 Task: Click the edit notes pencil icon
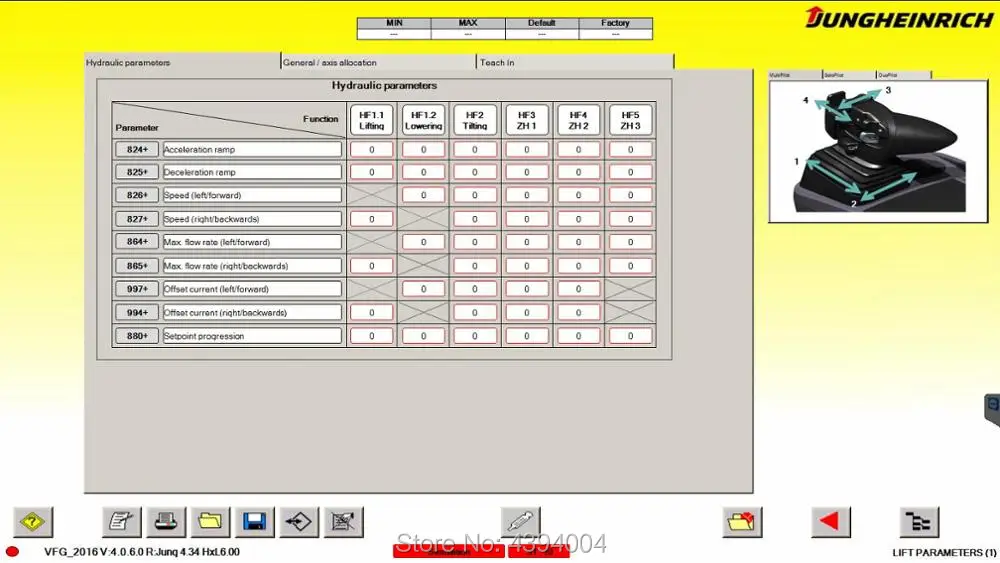click(x=121, y=522)
